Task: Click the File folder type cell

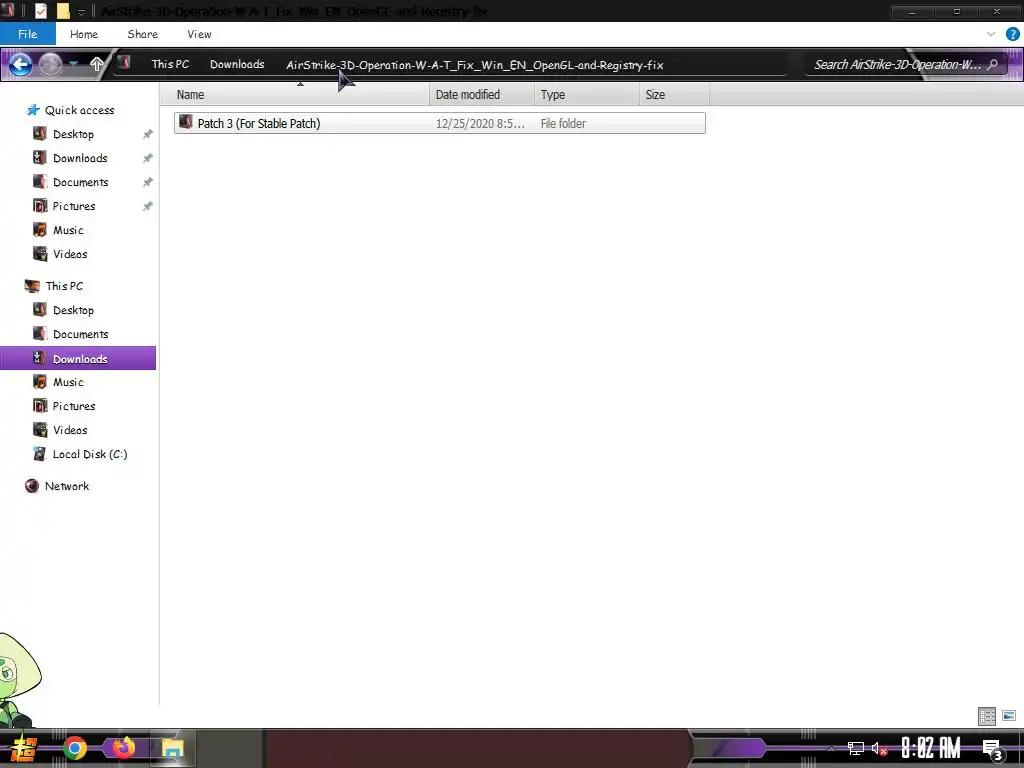Action: coord(563,123)
